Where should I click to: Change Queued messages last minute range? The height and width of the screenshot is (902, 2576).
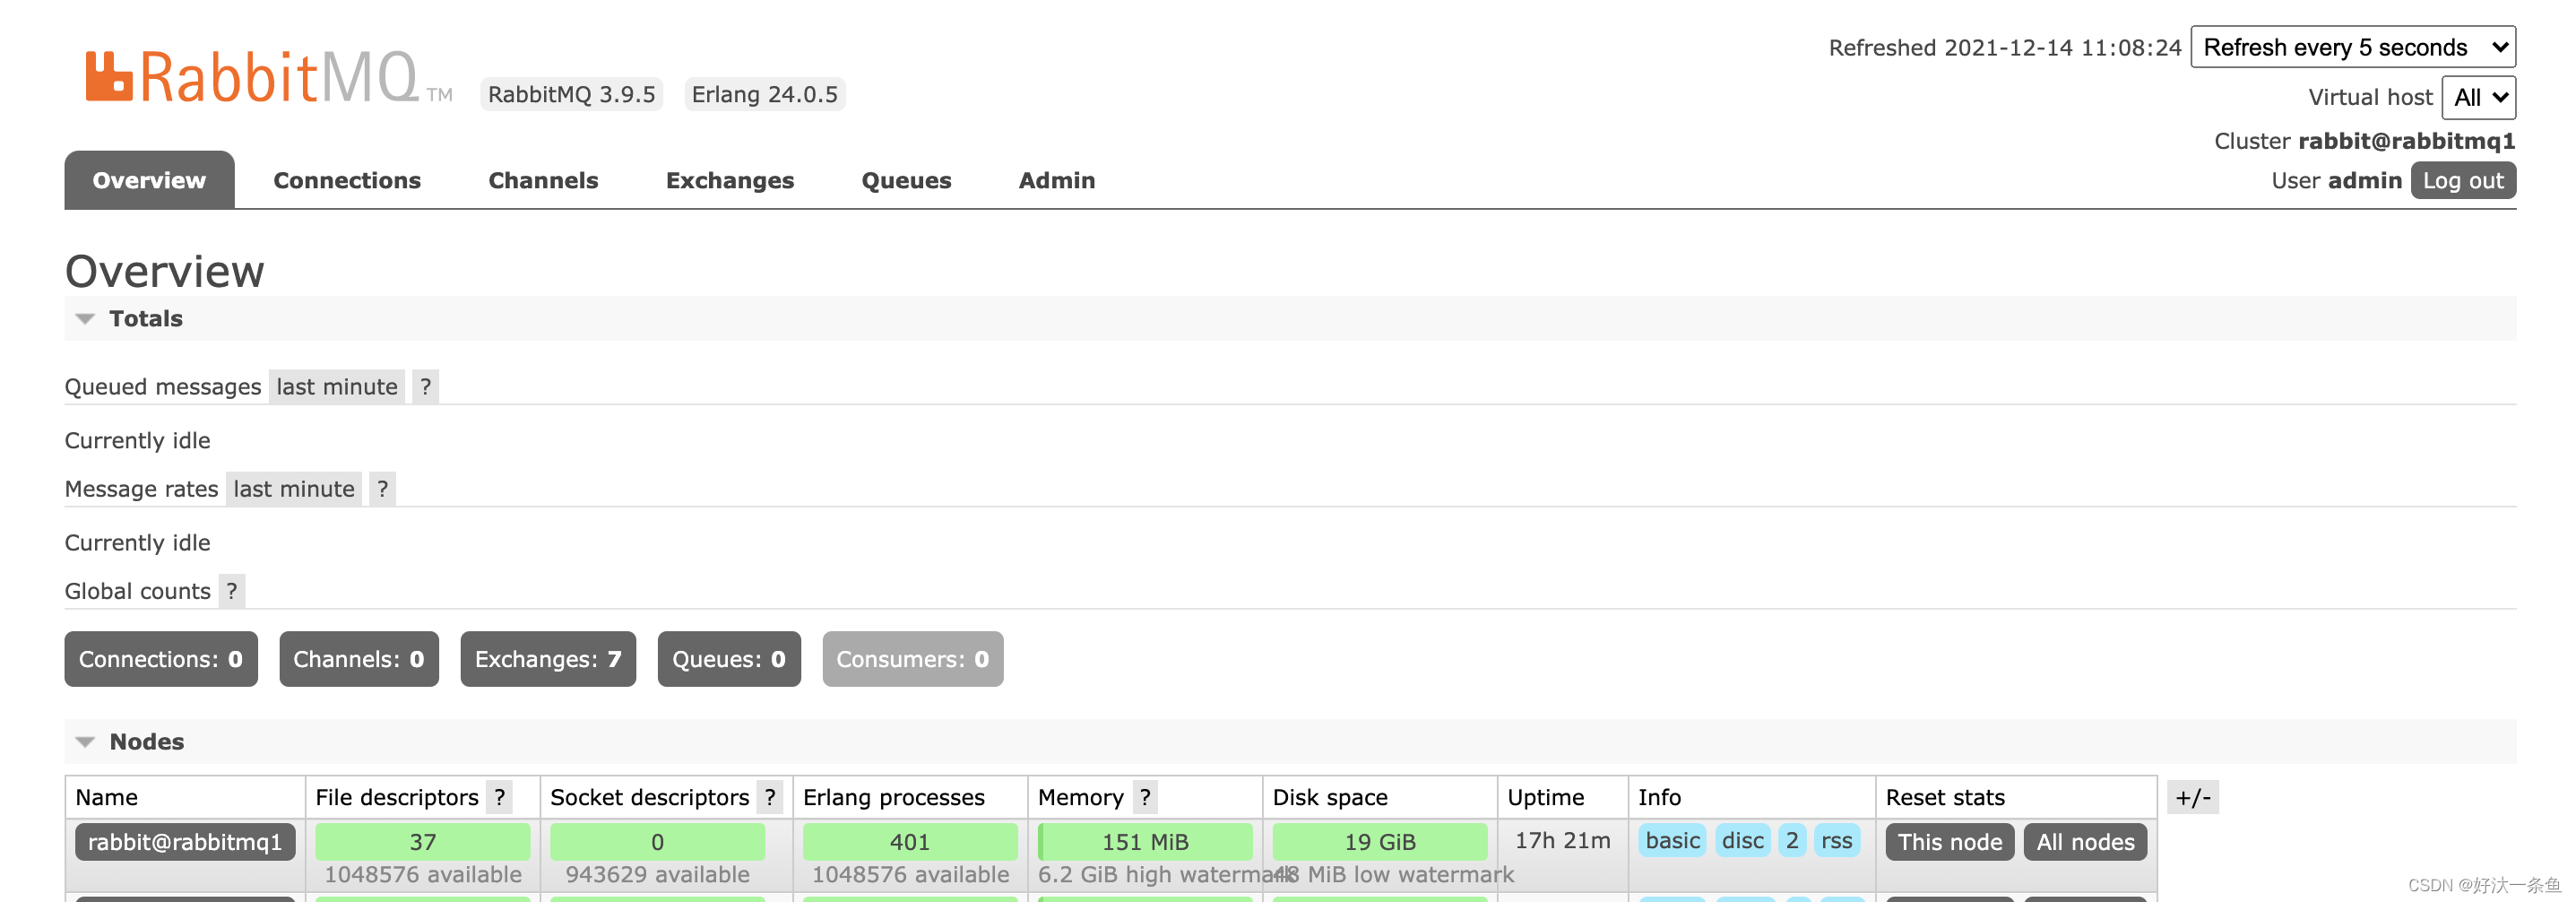pos(337,386)
